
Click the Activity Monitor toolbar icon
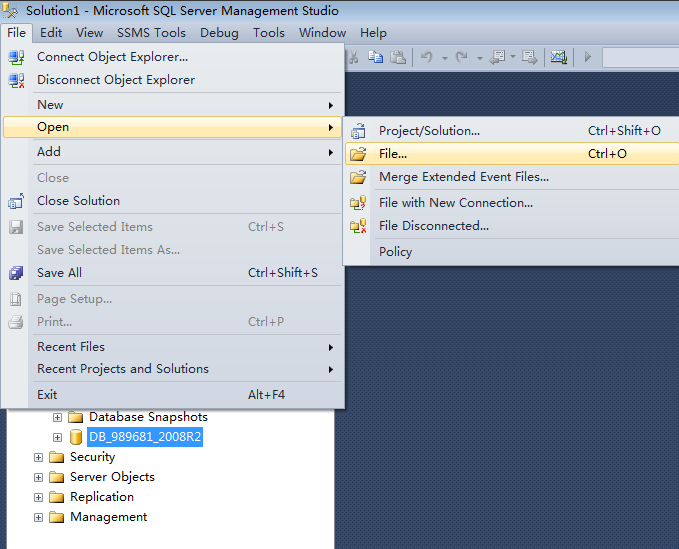(x=558, y=57)
